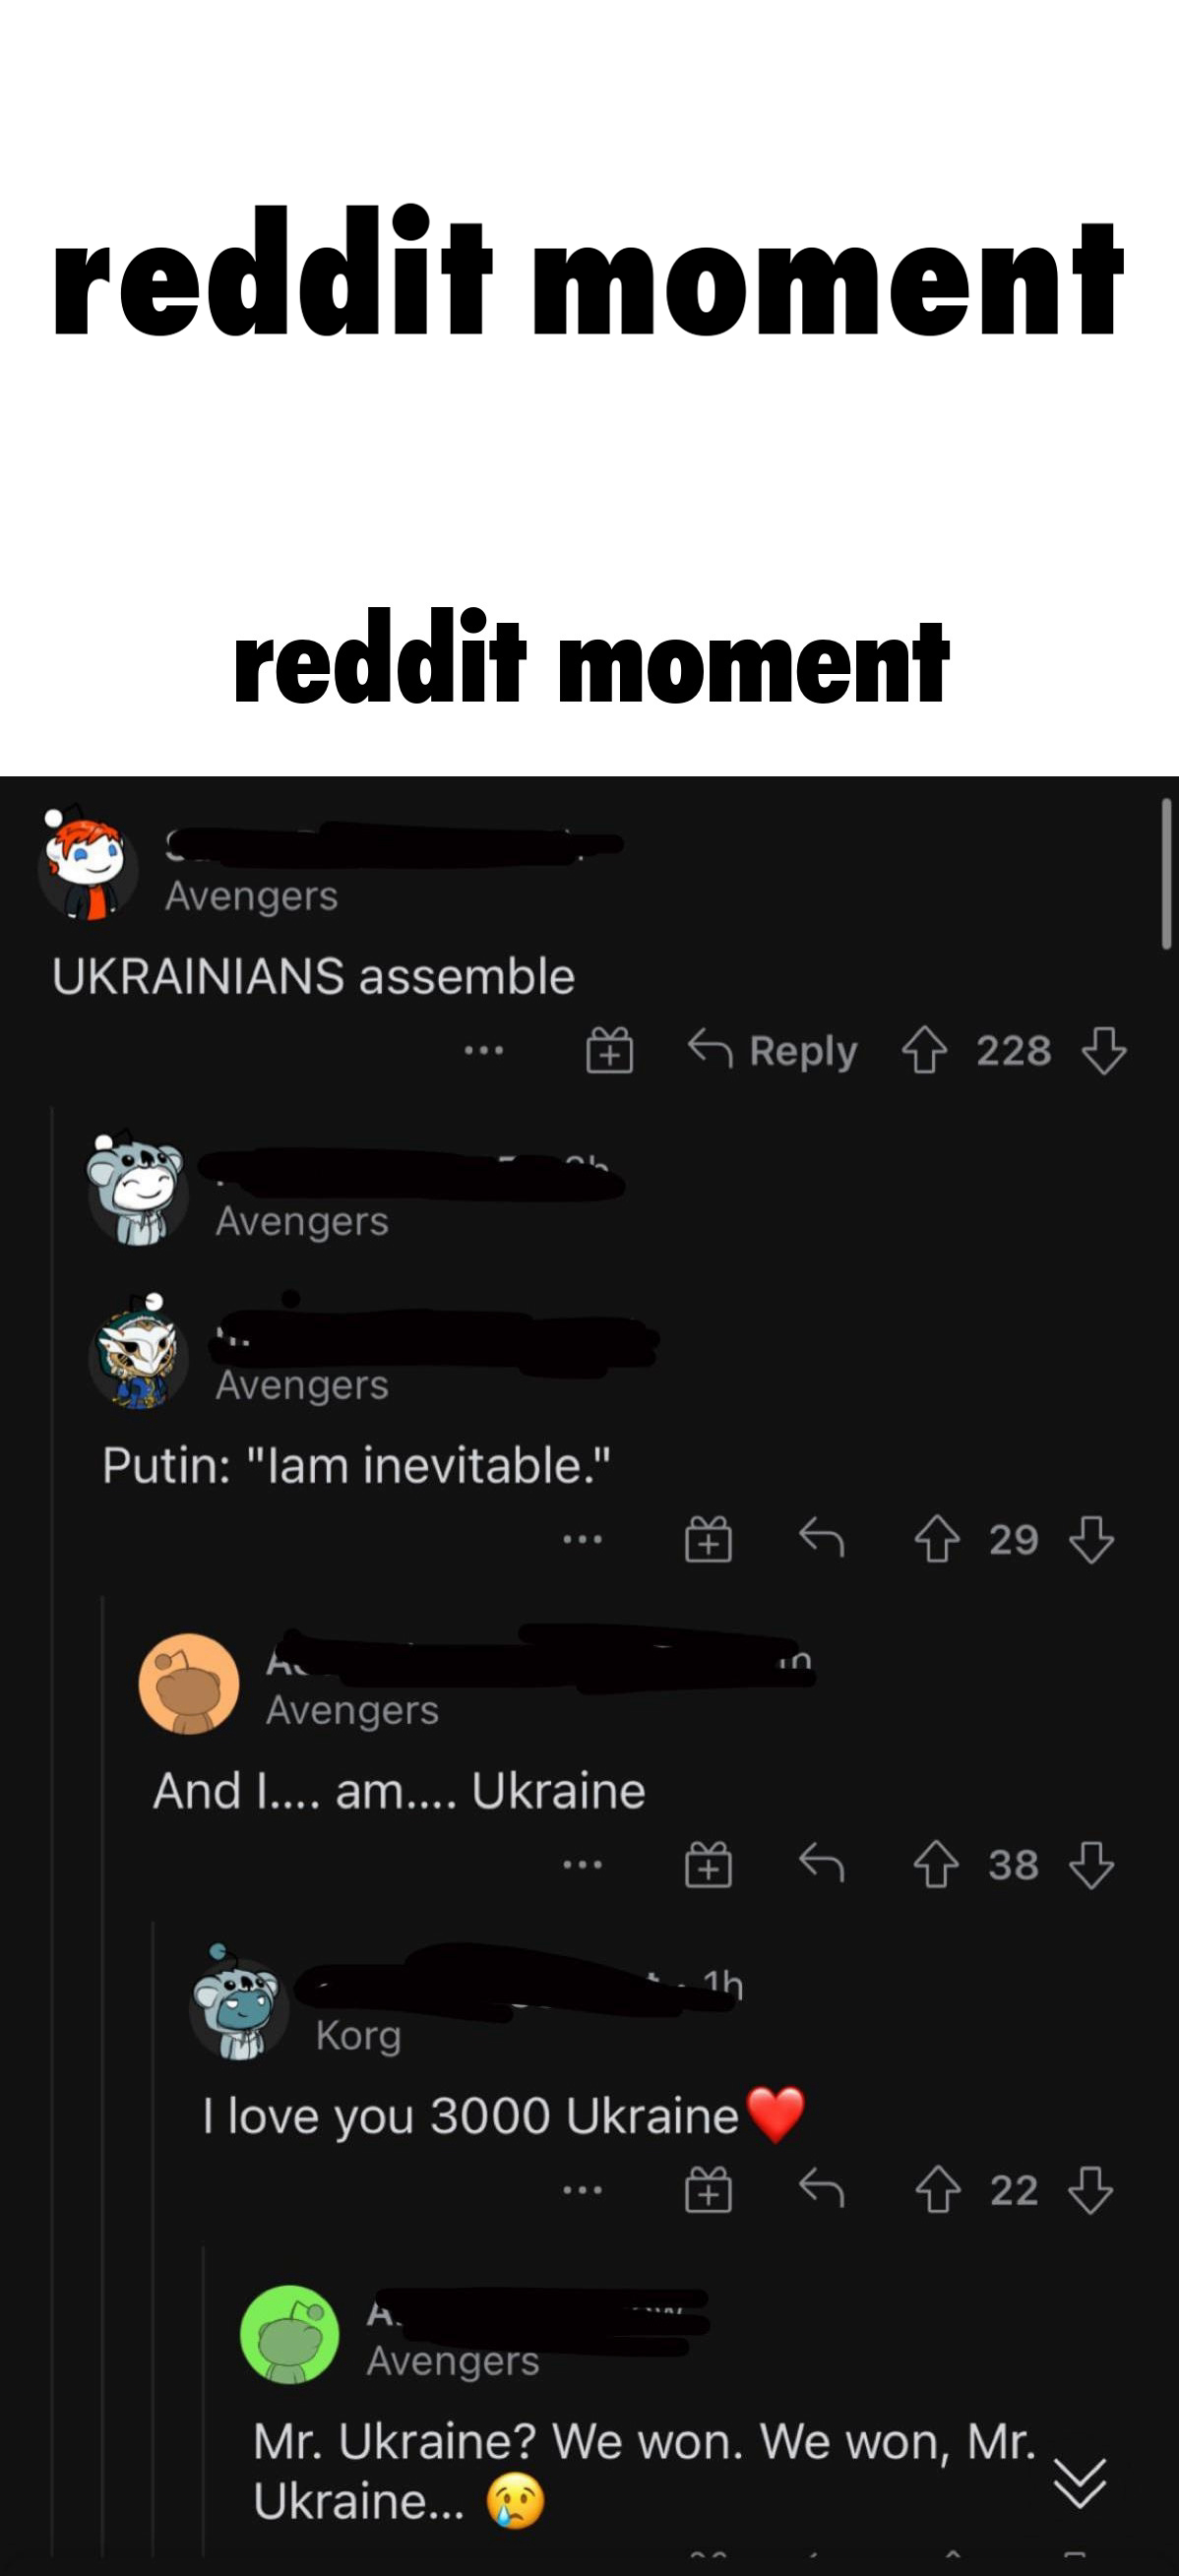This screenshot has height=2576, width=1179.
Task: Upvote the Putin "Iam inevitable" comment
Action: click(x=936, y=1540)
